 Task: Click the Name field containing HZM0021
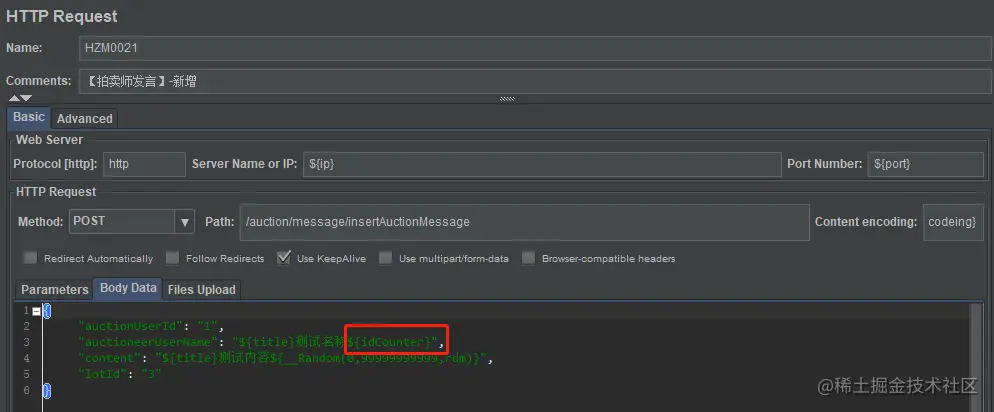tap(535, 48)
